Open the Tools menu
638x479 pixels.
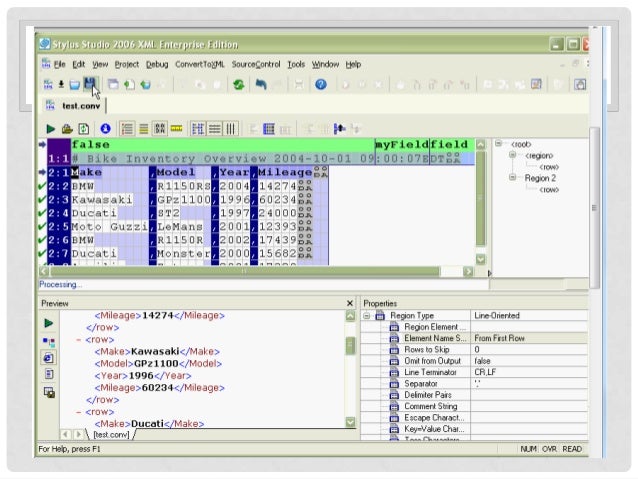296,64
